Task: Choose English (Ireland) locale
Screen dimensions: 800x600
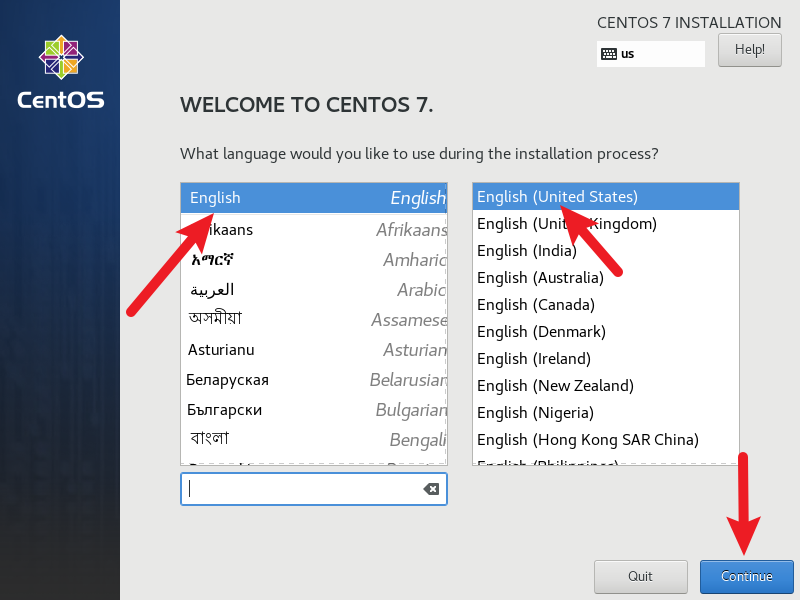Action: point(606,359)
